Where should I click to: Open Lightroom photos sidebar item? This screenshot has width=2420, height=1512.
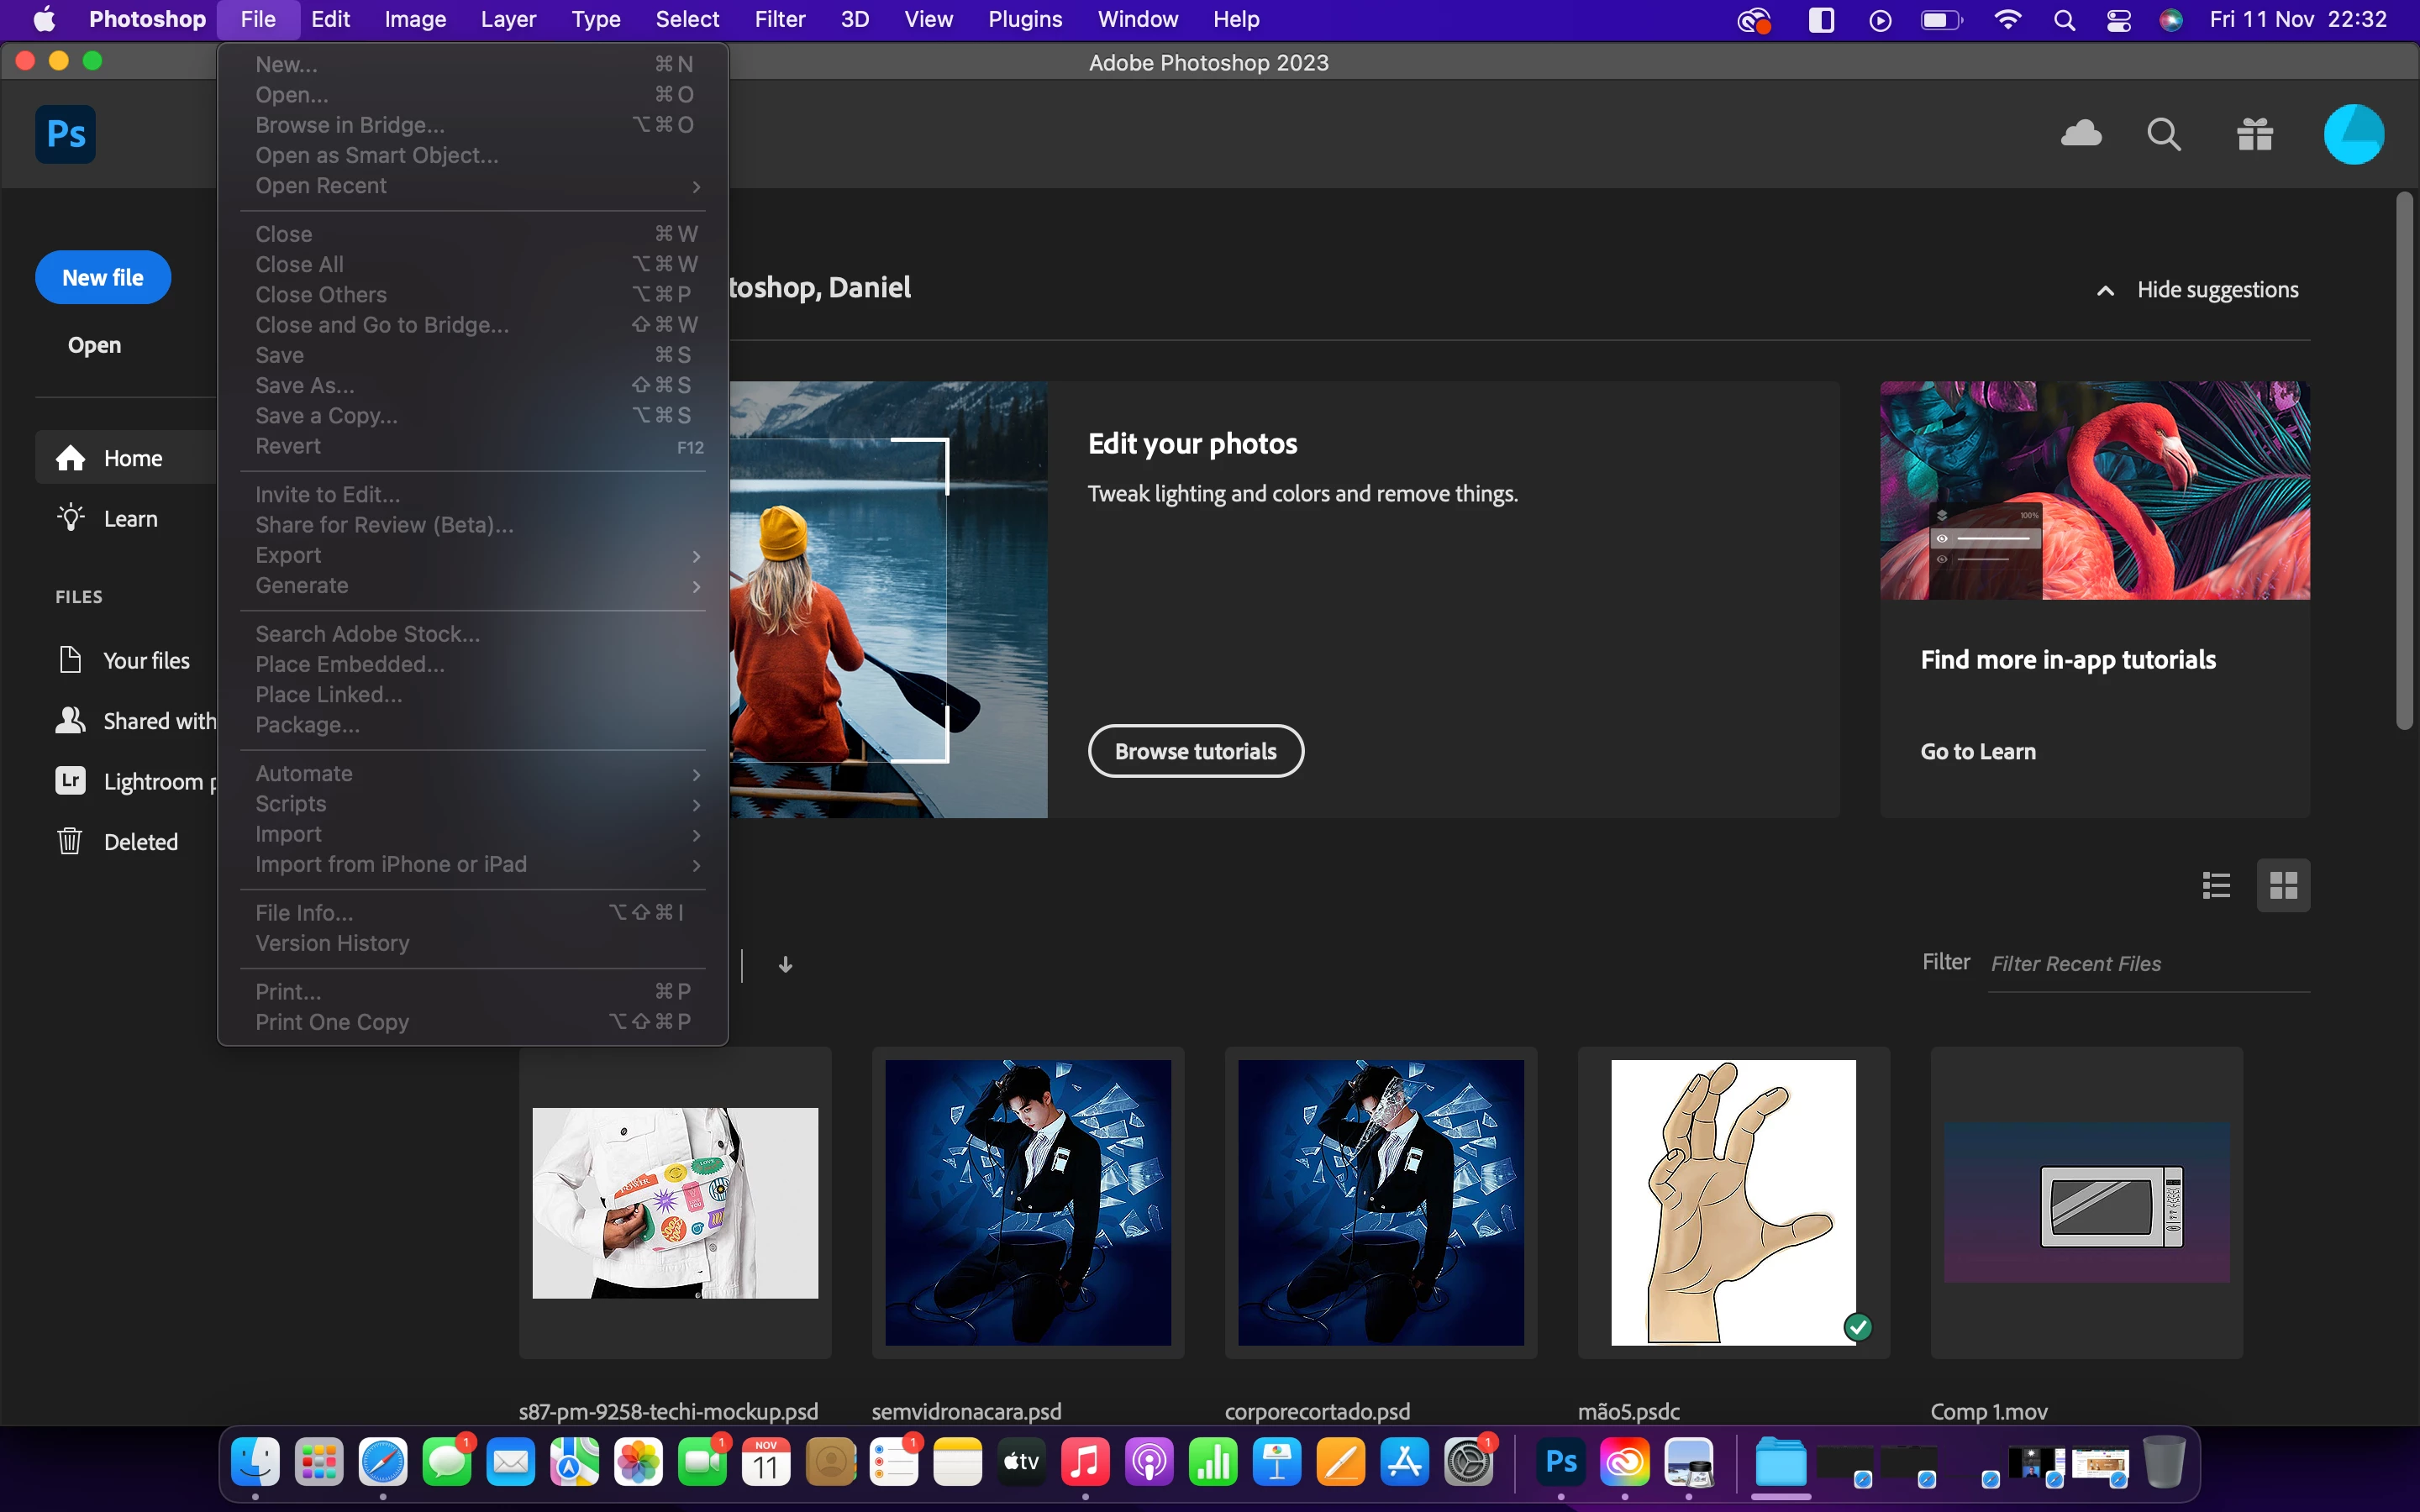pos(150,781)
